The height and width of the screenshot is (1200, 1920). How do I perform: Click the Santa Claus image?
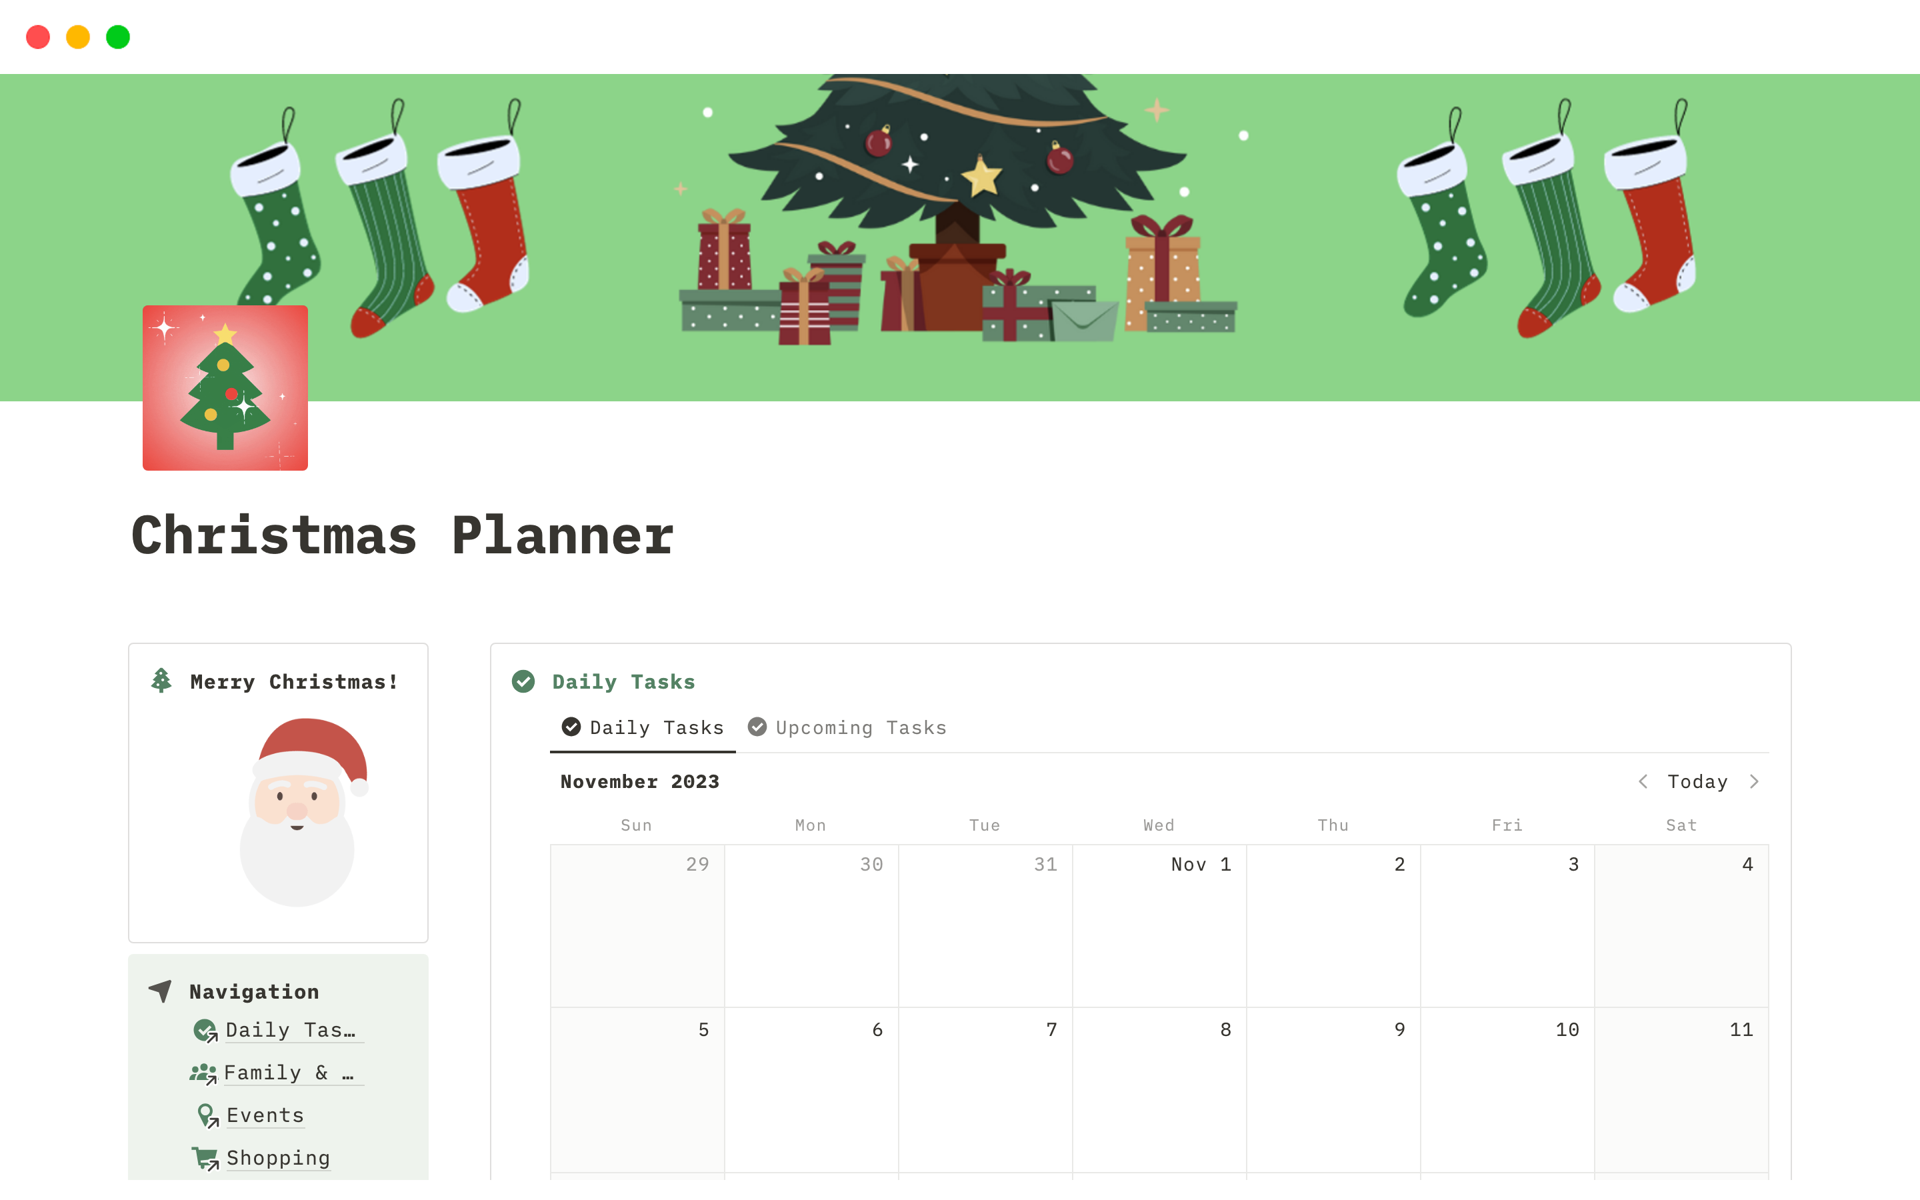[x=298, y=812]
